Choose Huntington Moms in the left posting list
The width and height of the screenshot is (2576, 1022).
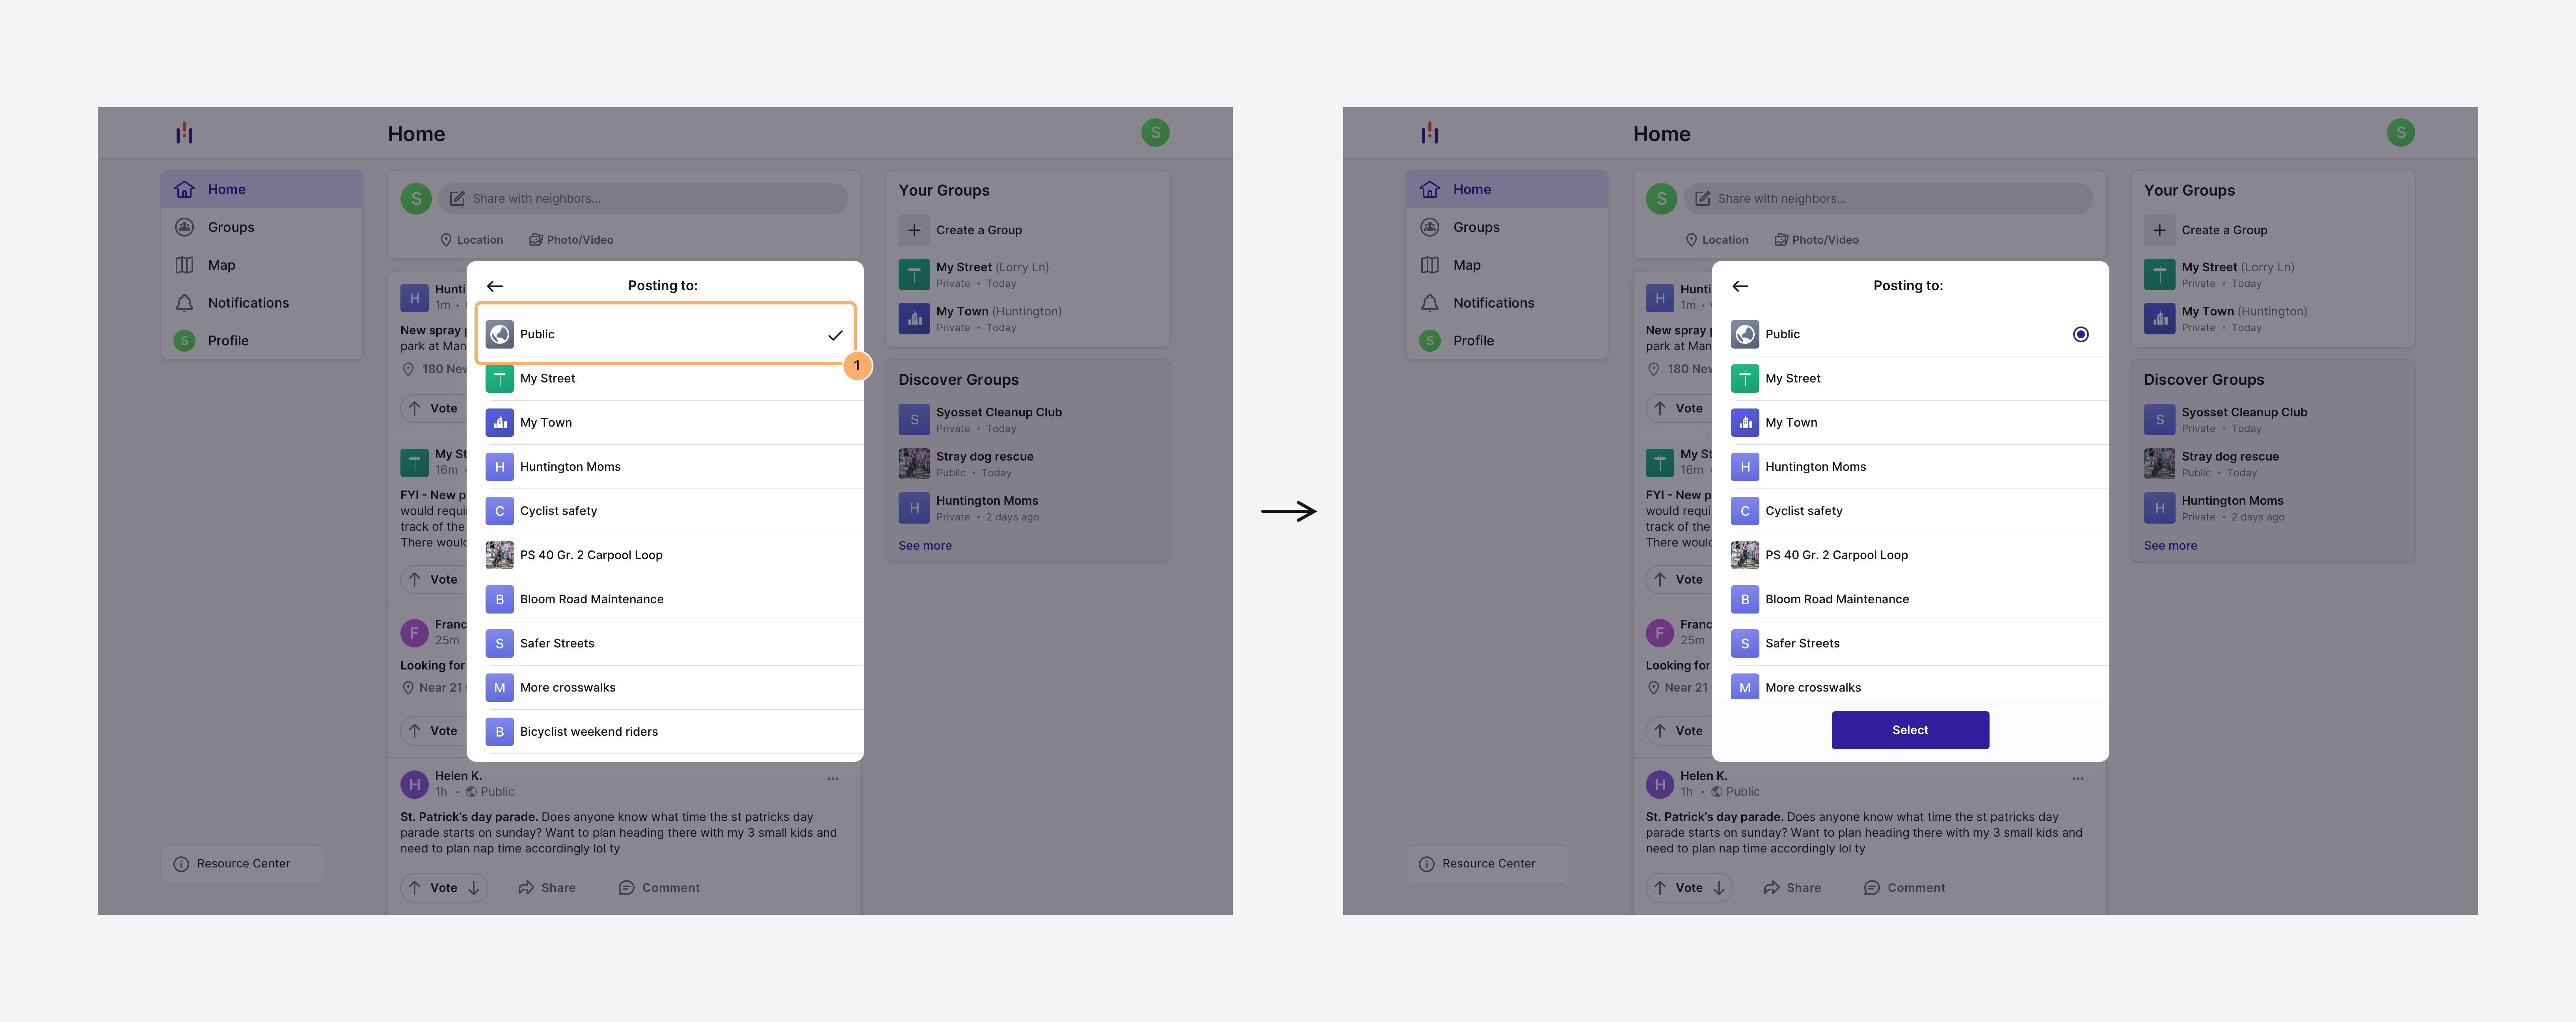coord(570,467)
